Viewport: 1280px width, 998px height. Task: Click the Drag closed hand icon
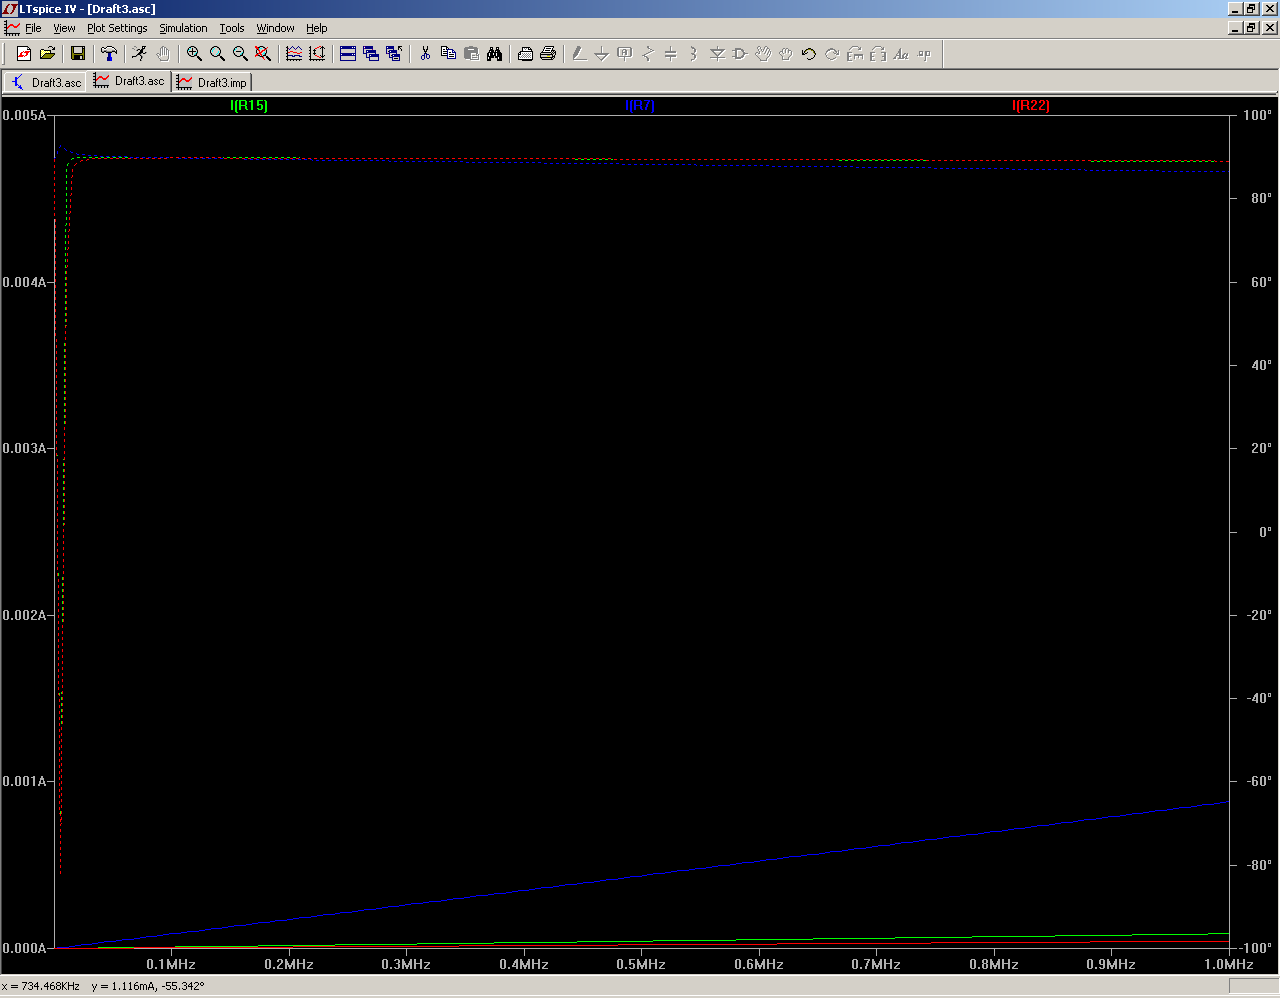[x=786, y=54]
